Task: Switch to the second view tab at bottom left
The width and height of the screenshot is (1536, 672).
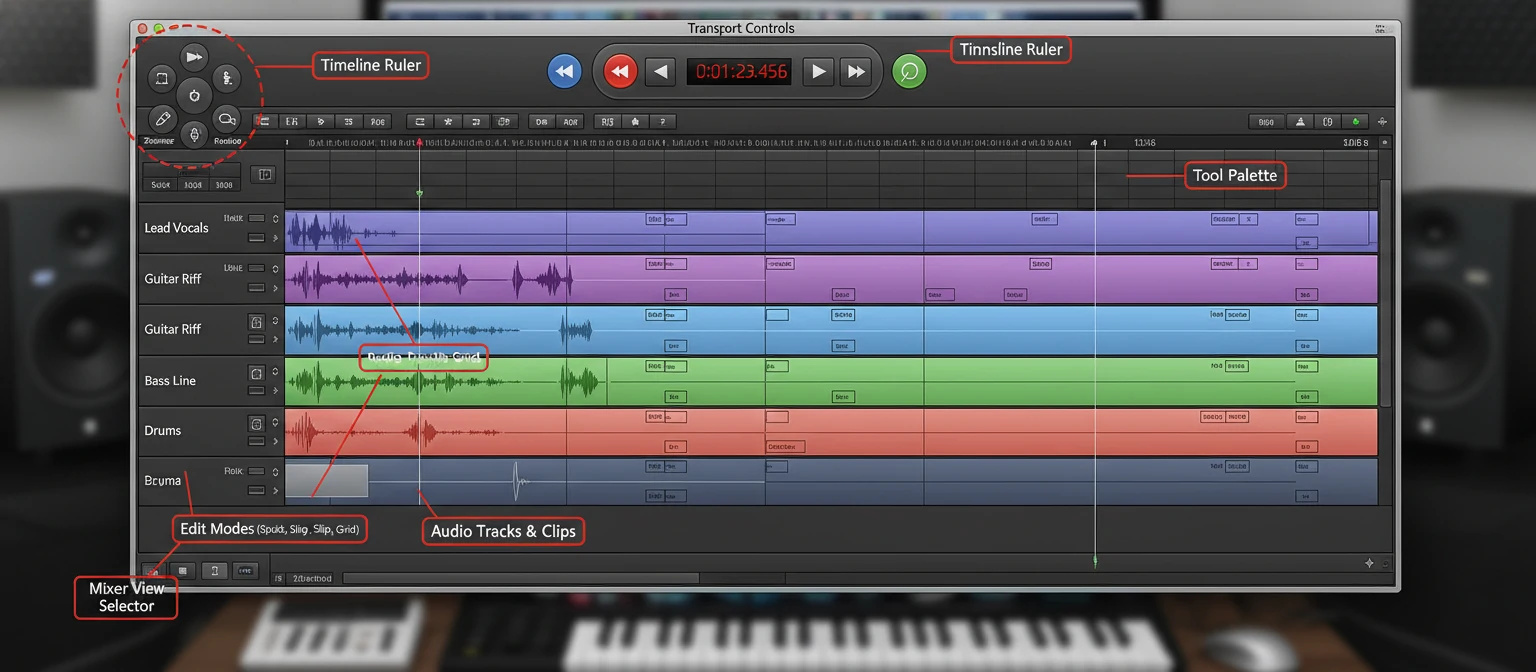Action: (x=183, y=571)
